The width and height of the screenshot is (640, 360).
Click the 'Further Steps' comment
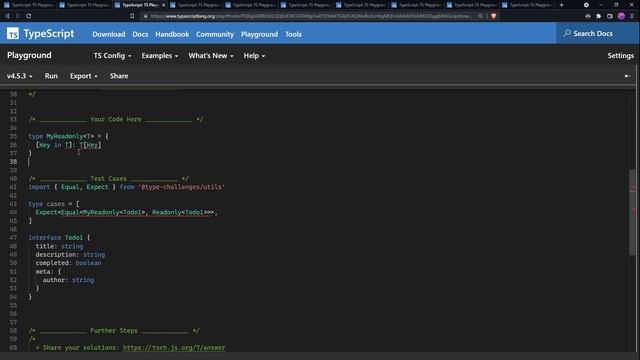pos(114,331)
